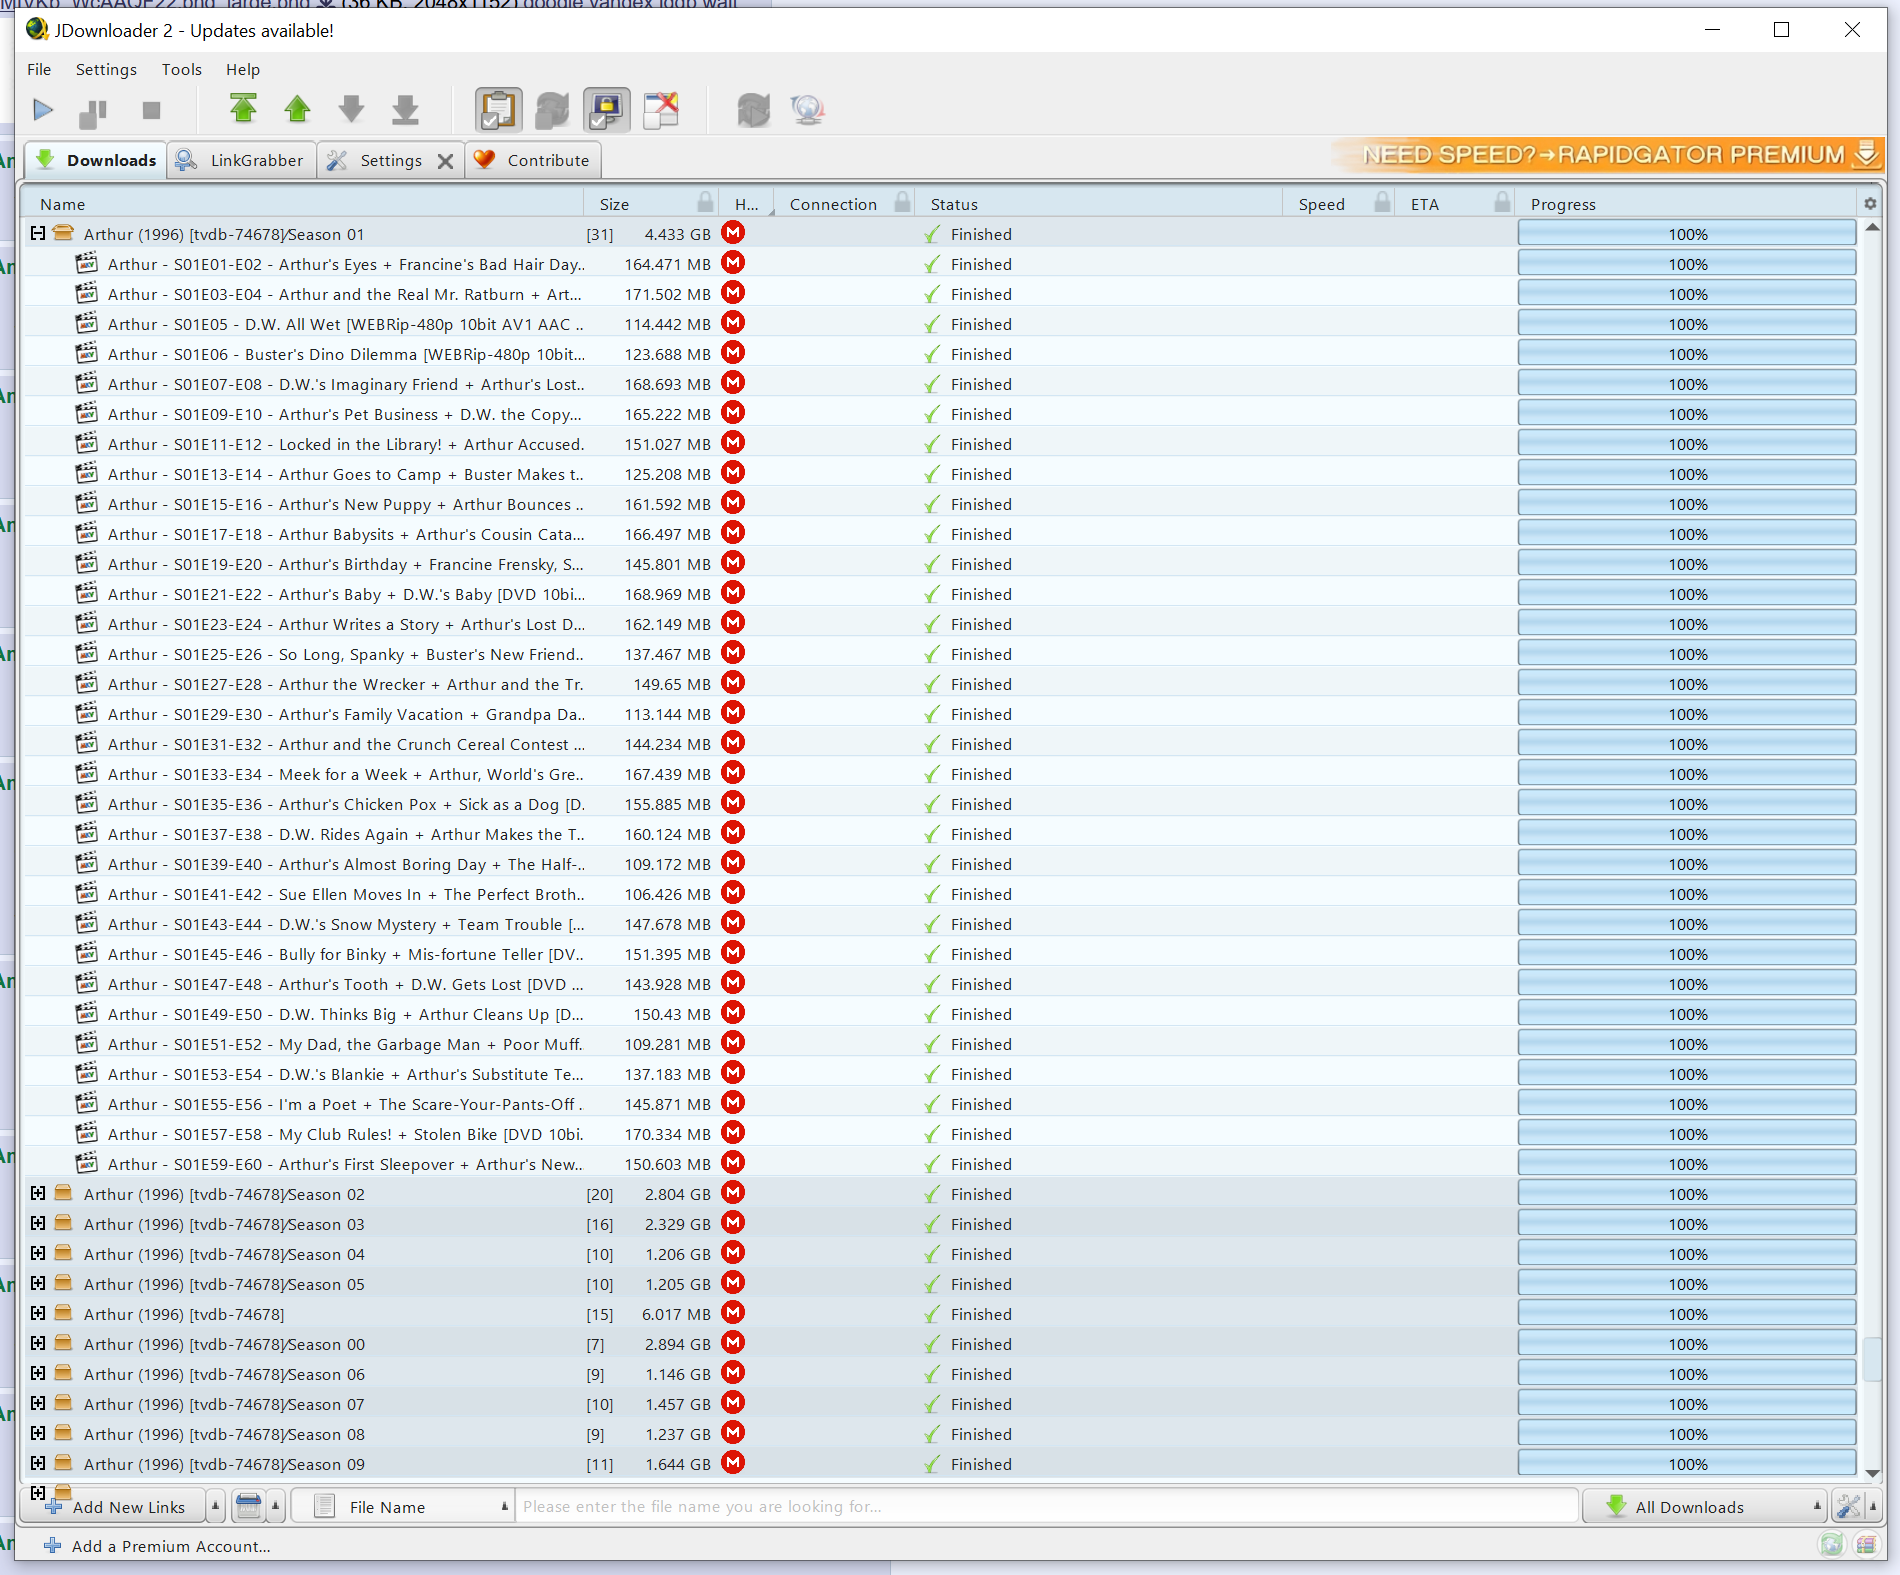Open the Add New Links arrow menu
Image resolution: width=1900 pixels, height=1575 pixels.
pos(215,1506)
